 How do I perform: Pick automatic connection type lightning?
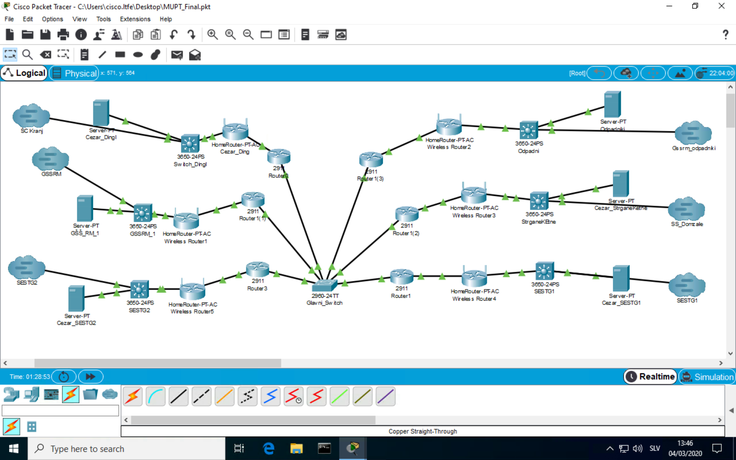coord(133,397)
